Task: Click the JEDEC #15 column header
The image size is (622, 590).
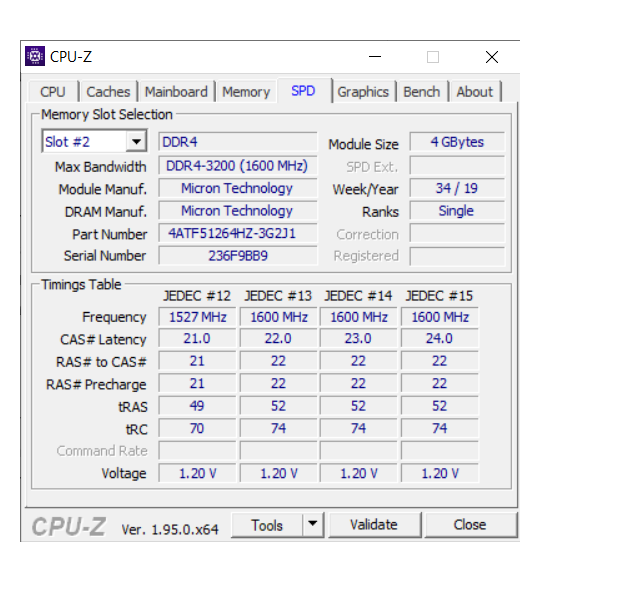Action: click(439, 296)
